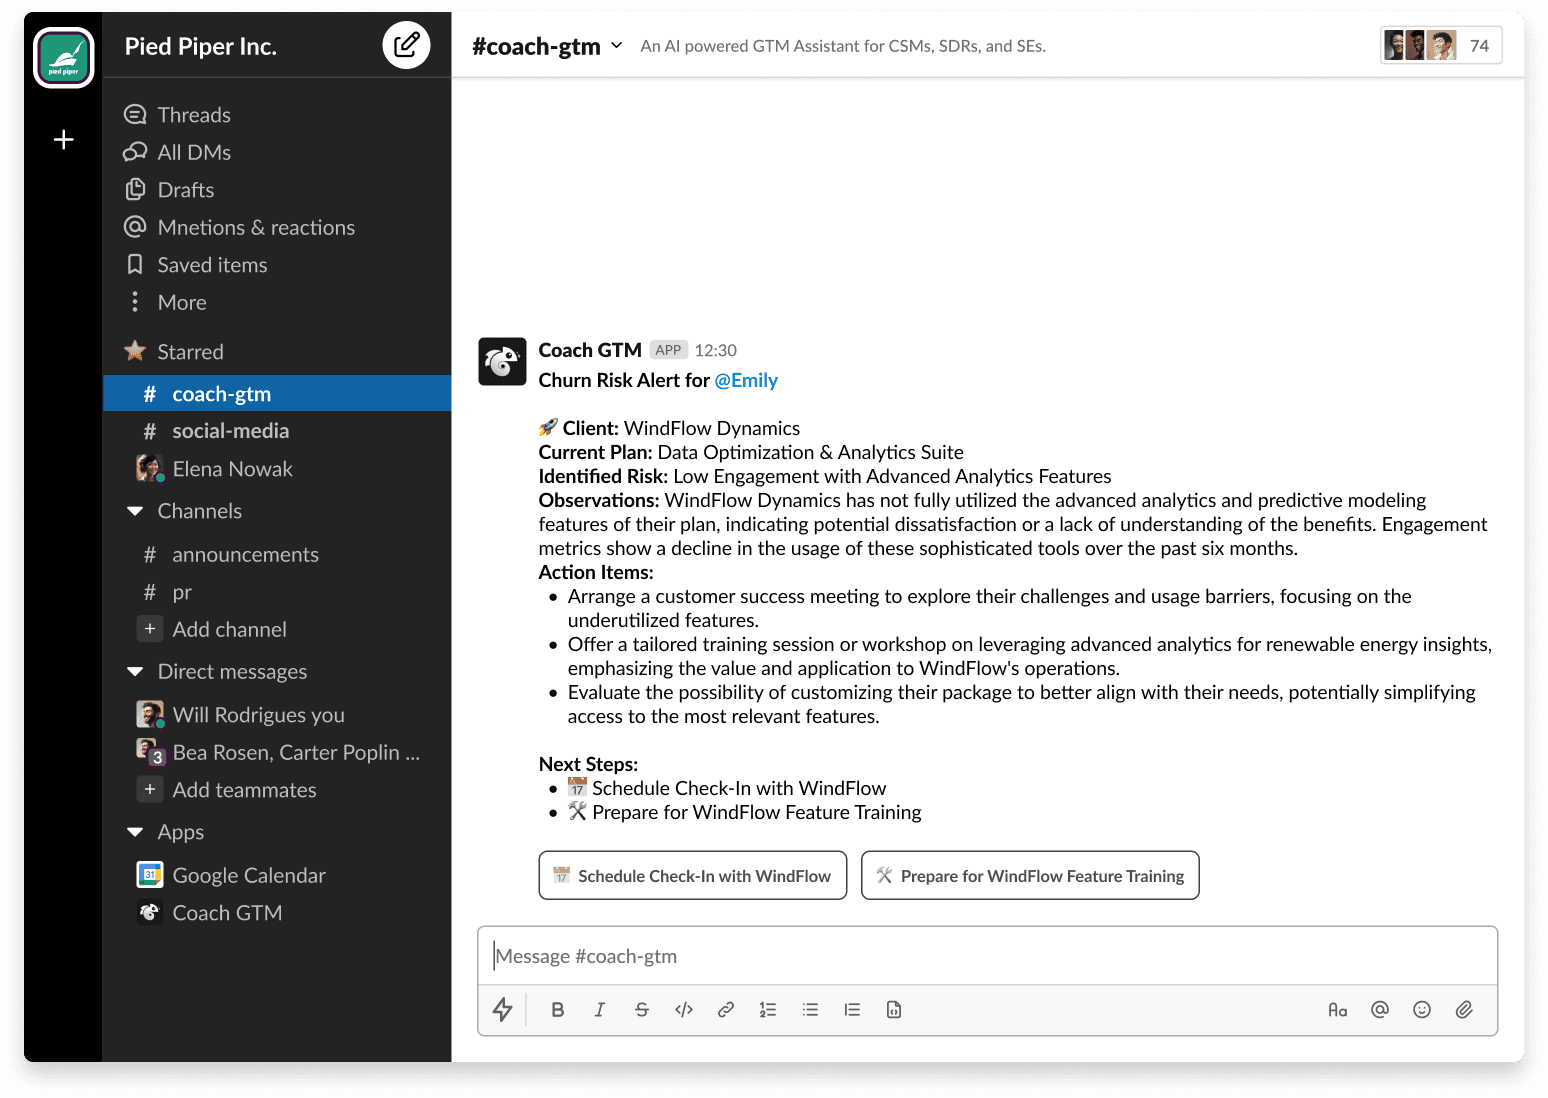Click Schedule Check-In with WindFlow button
Image resolution: width=1548 pixels, height=1098 pixels.
(x=693, y=876)
